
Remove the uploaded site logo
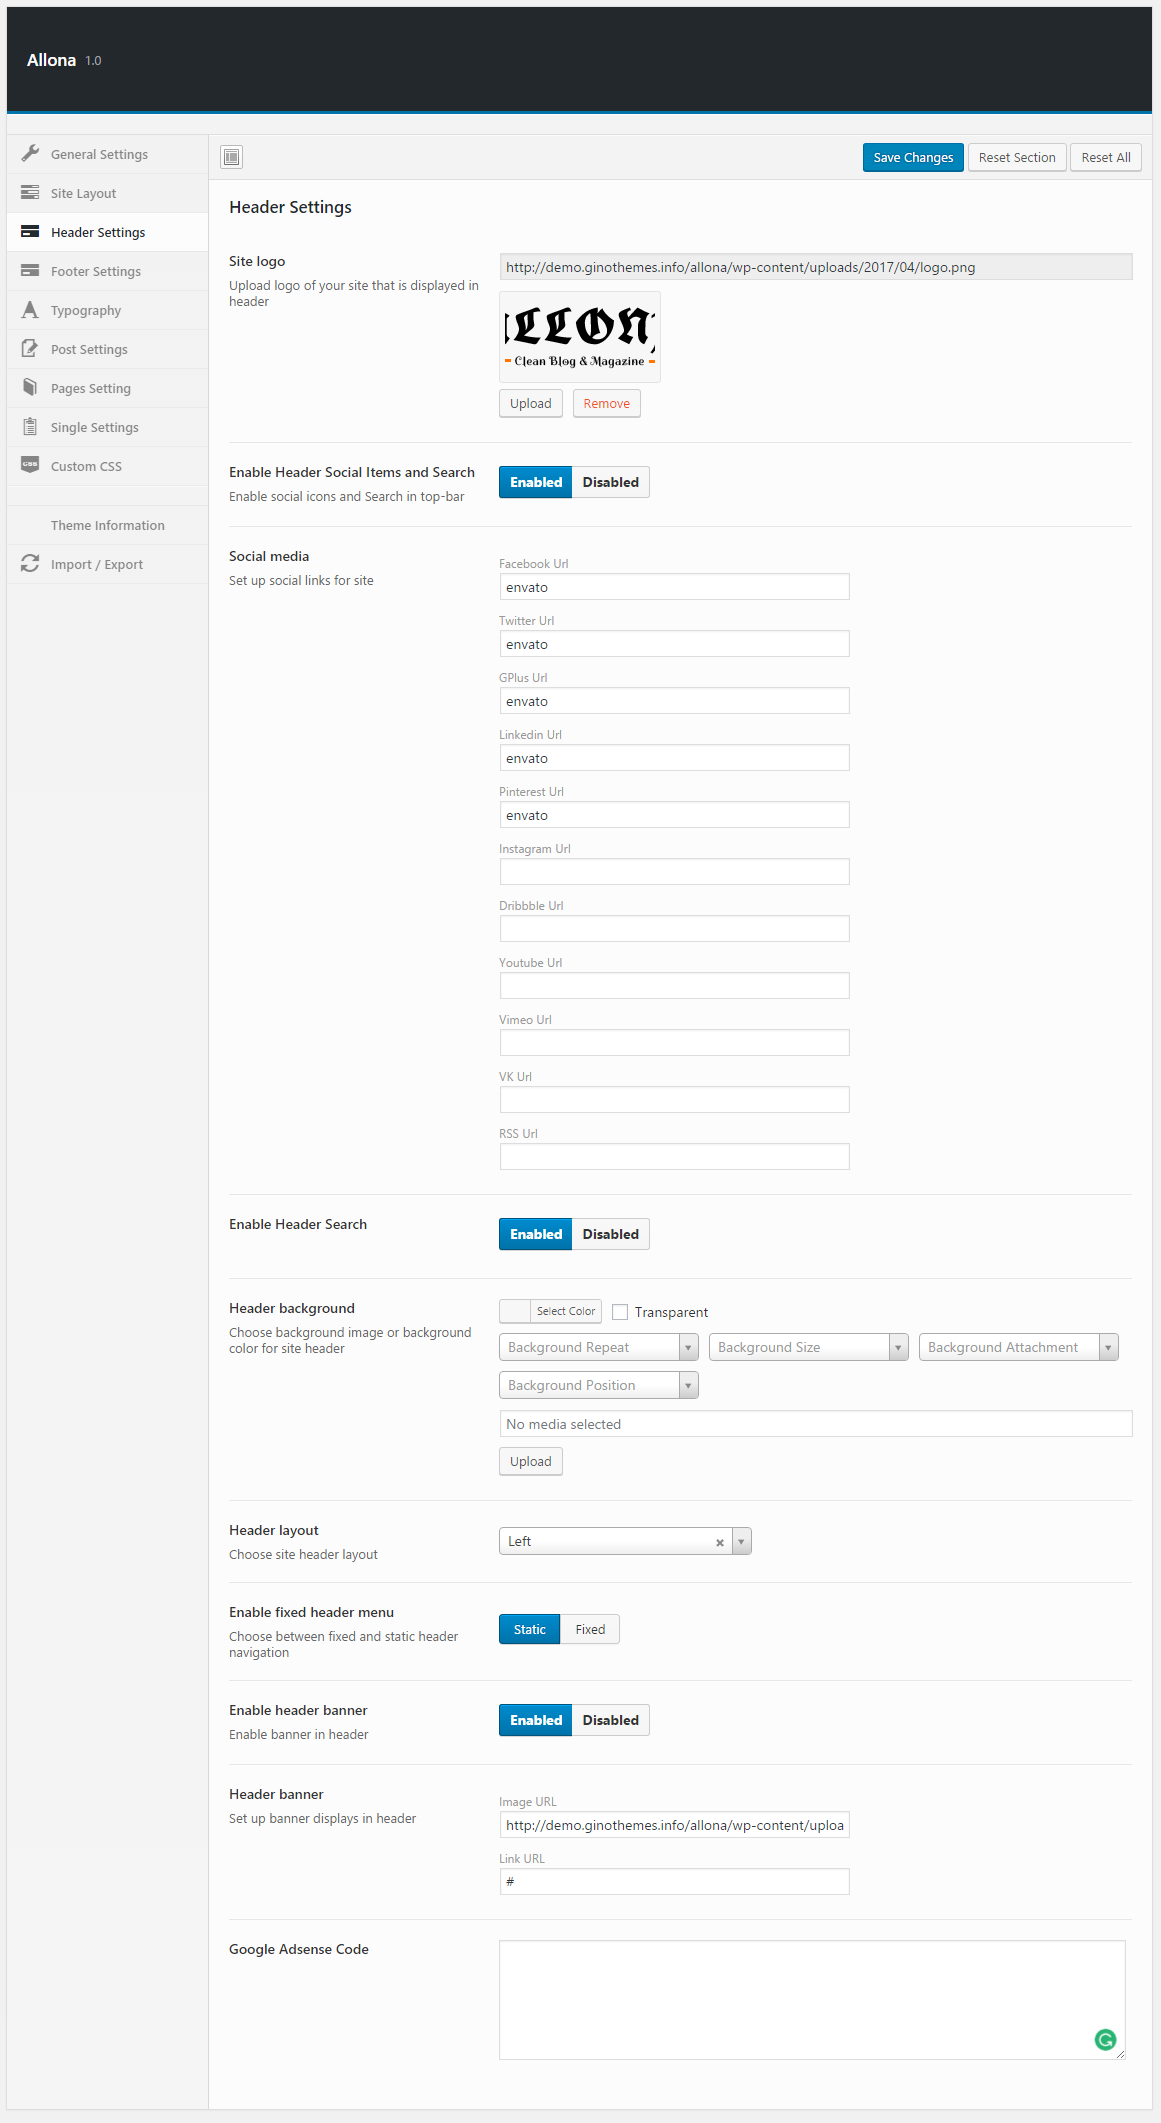(x=606, y=403)
